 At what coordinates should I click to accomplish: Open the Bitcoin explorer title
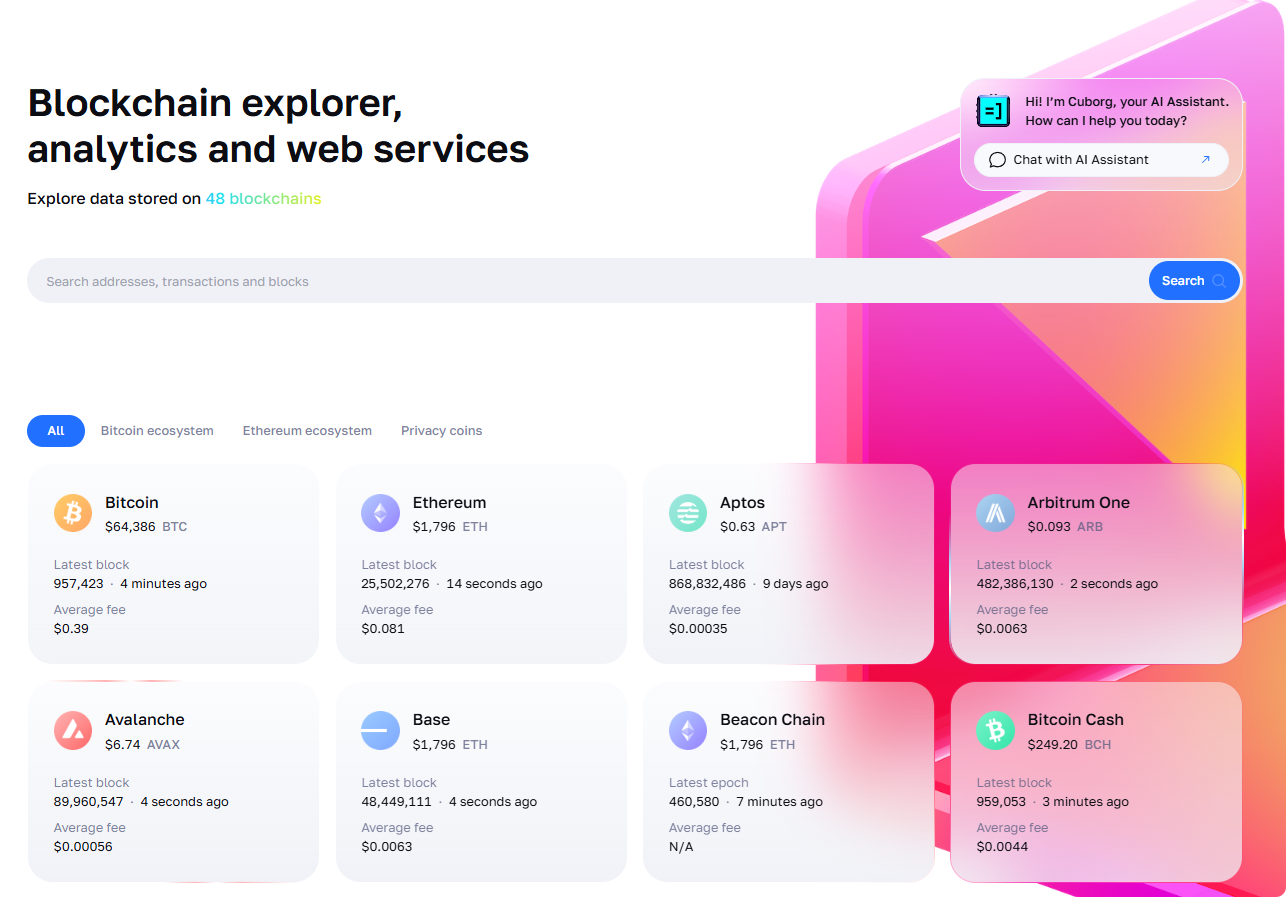(132, 503)
